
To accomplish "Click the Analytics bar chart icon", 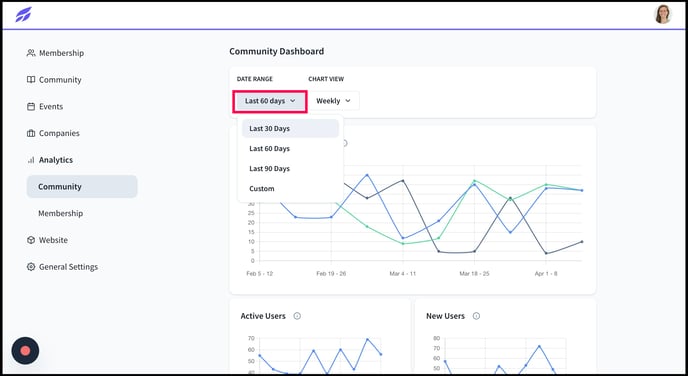I will [31, 160].
